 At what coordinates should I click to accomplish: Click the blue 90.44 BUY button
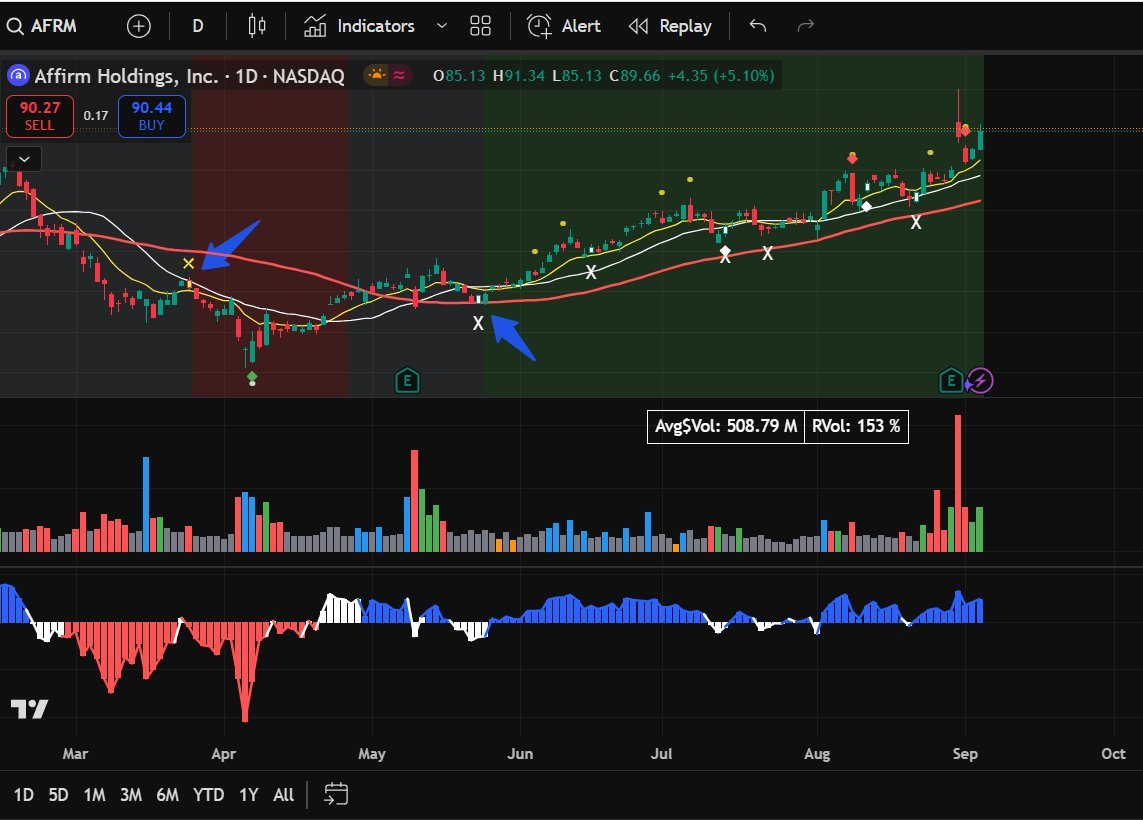[151, 115]
